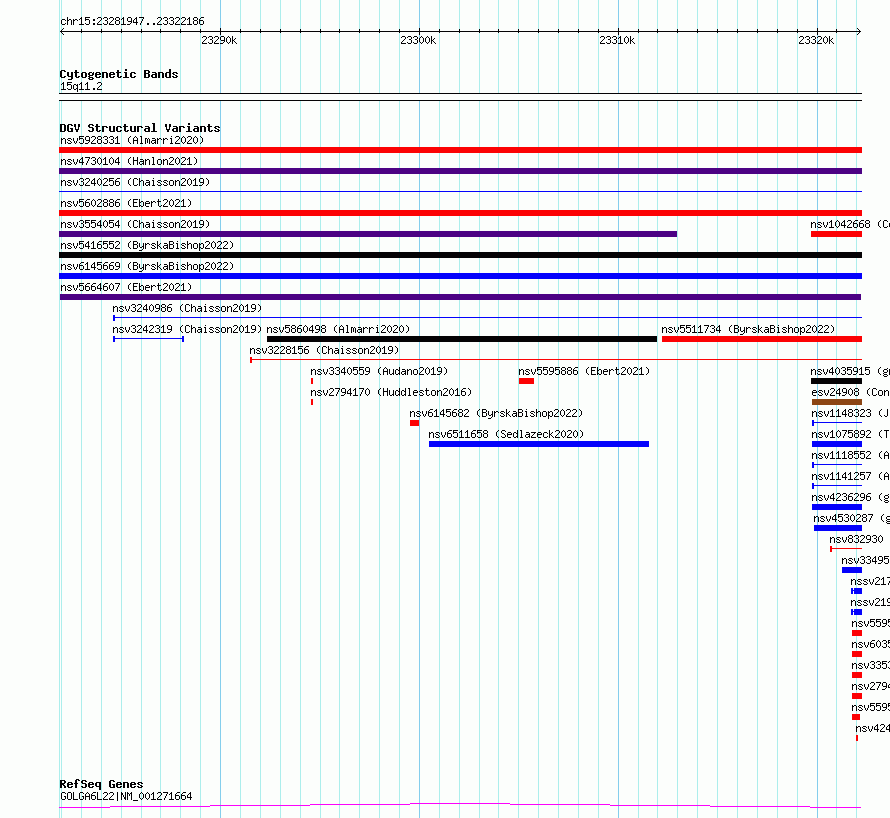This screenshot has width=890, height=818.
Task: Select nsv3242319 (Chaisson2019) label
Action: click(187, 329)
